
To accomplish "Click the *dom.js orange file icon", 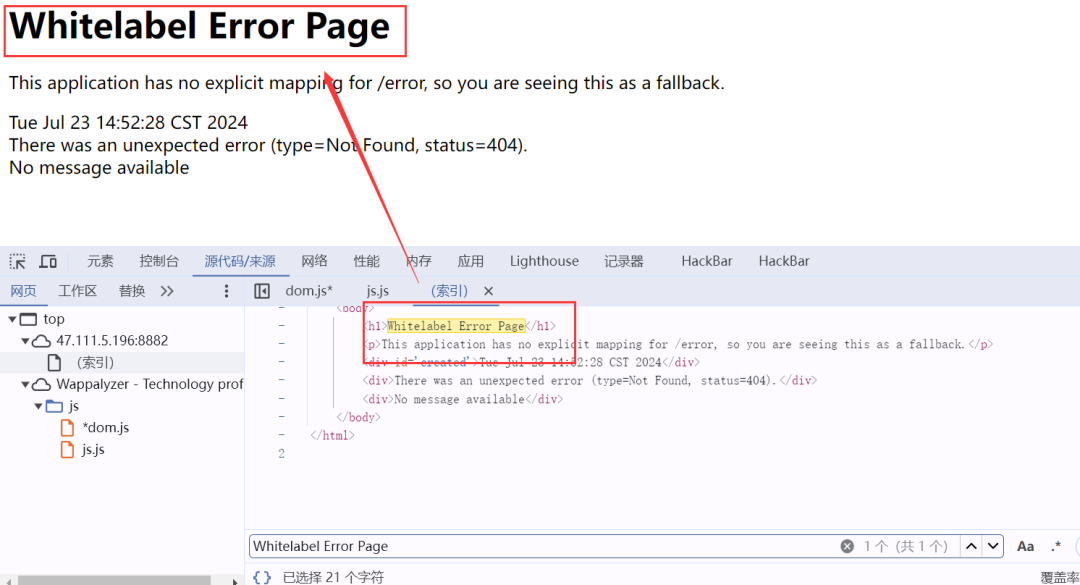I will point(68,428).
